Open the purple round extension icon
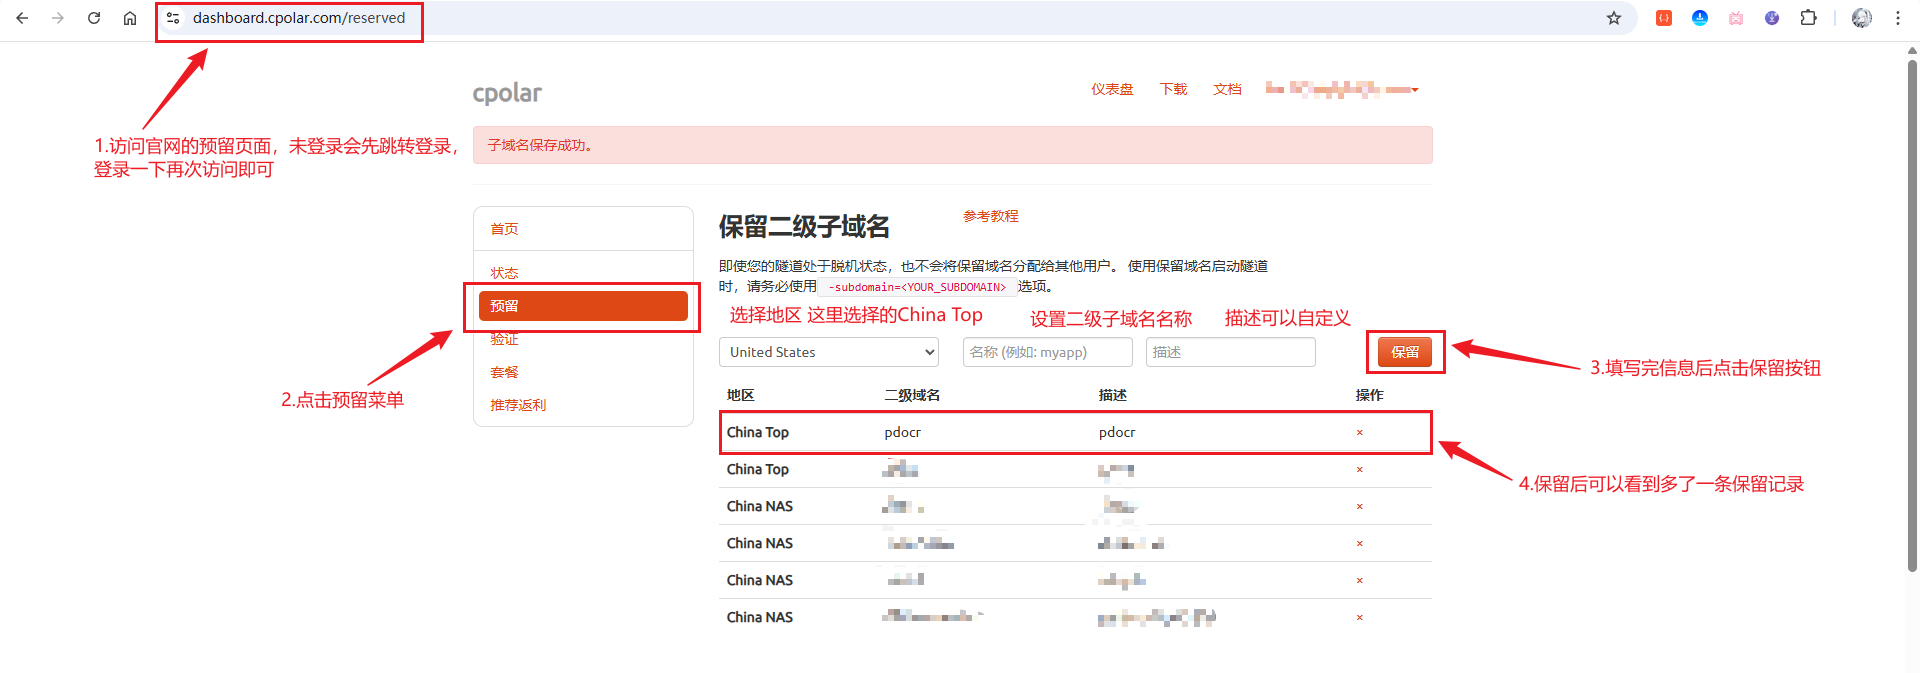This screenshot has width=1920, height=673. pos(1772,18)
